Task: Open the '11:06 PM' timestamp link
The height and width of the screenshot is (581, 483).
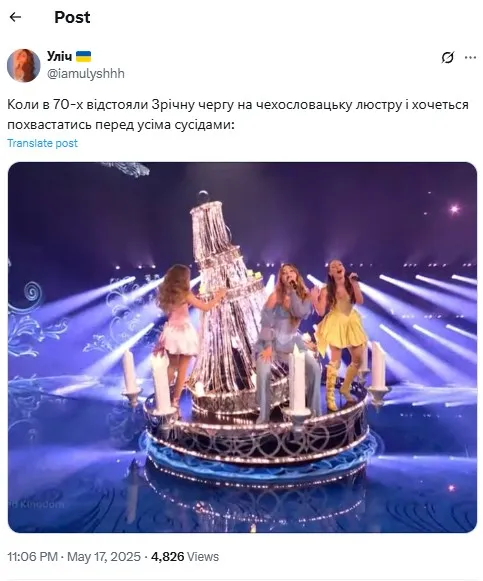Action: pos(33,557)
